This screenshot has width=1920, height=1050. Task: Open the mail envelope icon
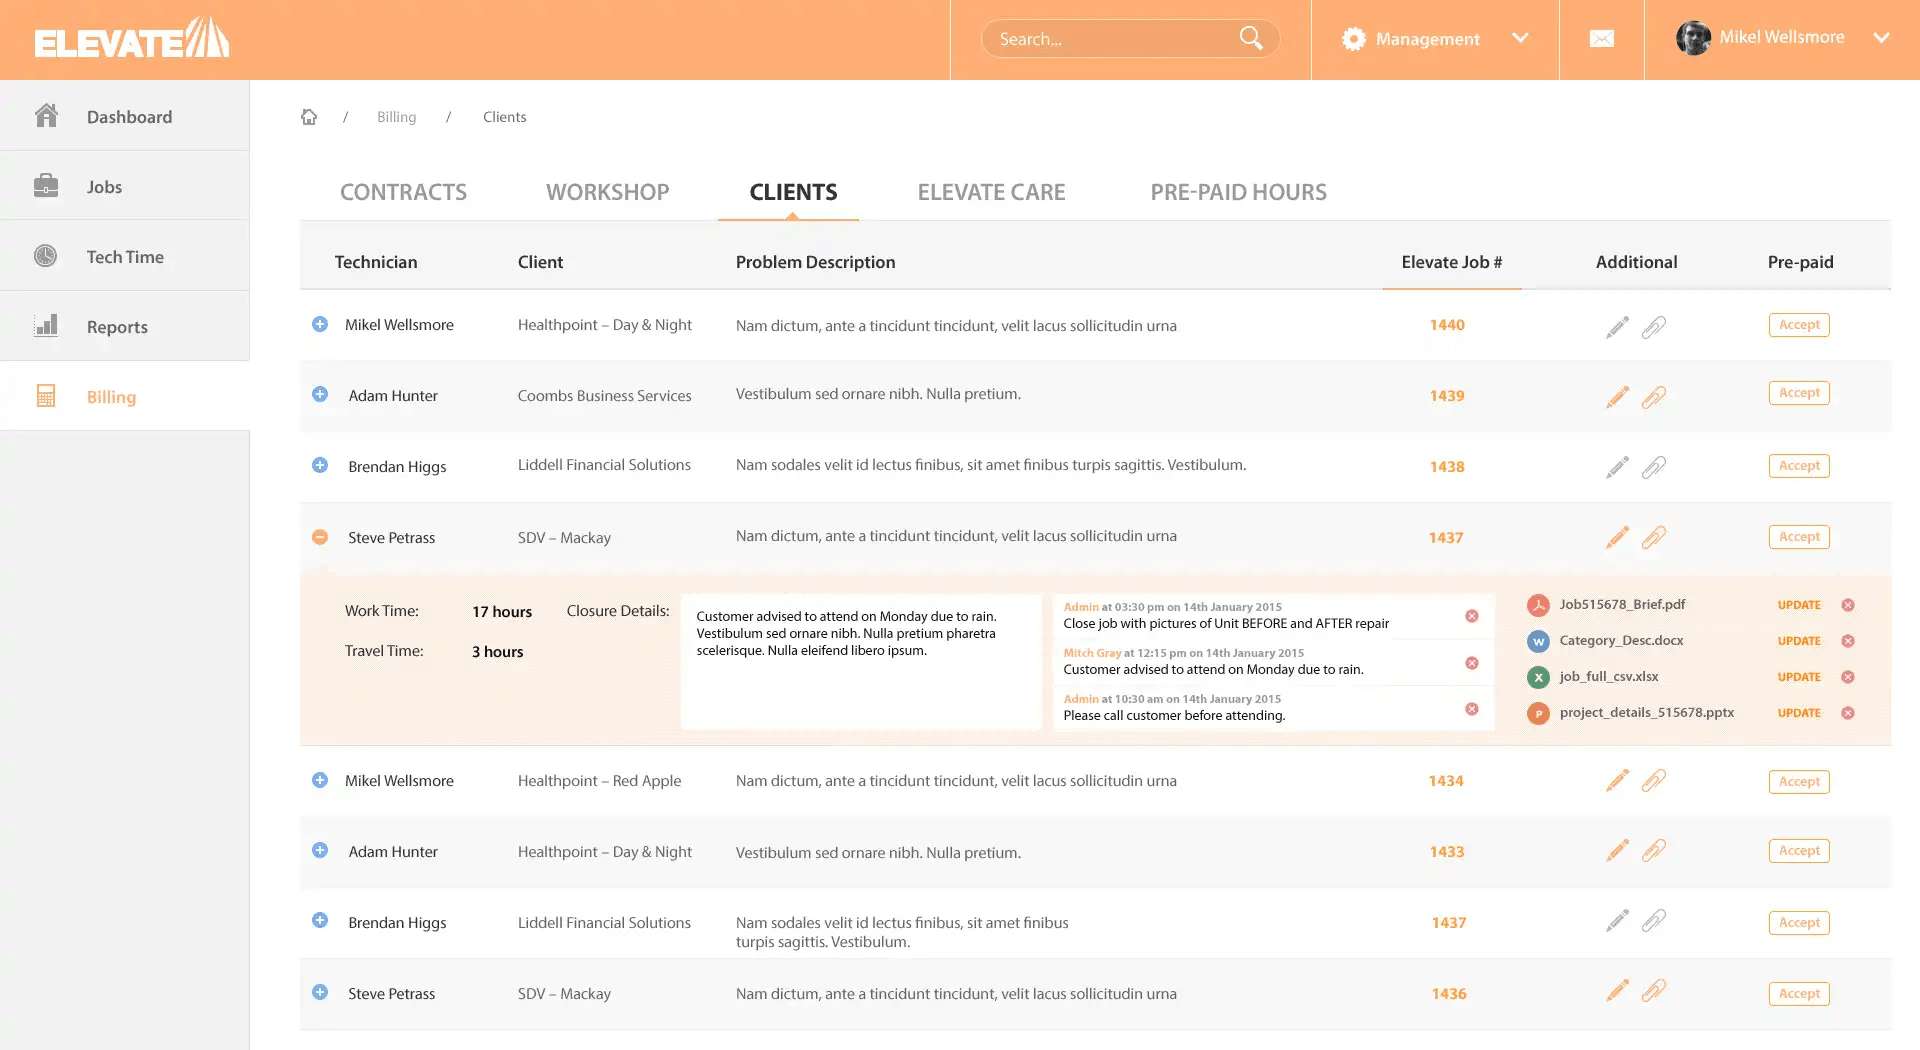[1601, 39]
